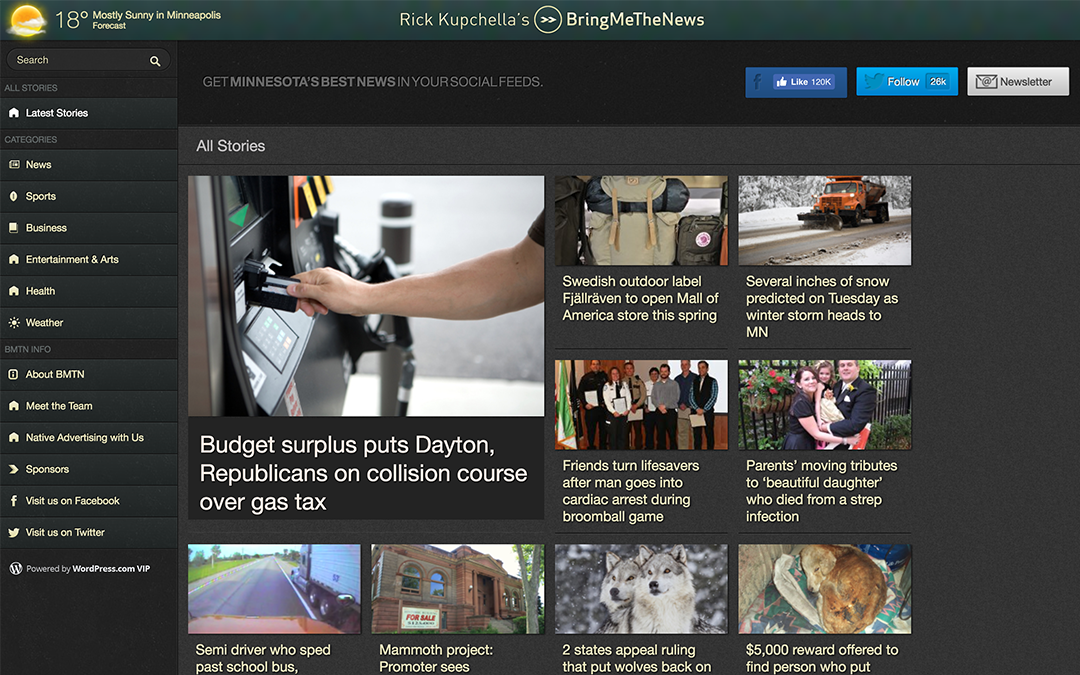The width and height of the screenshot is (1080, 675).
Task: Click the Weather sun icon in sidebar
Action: pyautogui.click(x=14, y=323)
